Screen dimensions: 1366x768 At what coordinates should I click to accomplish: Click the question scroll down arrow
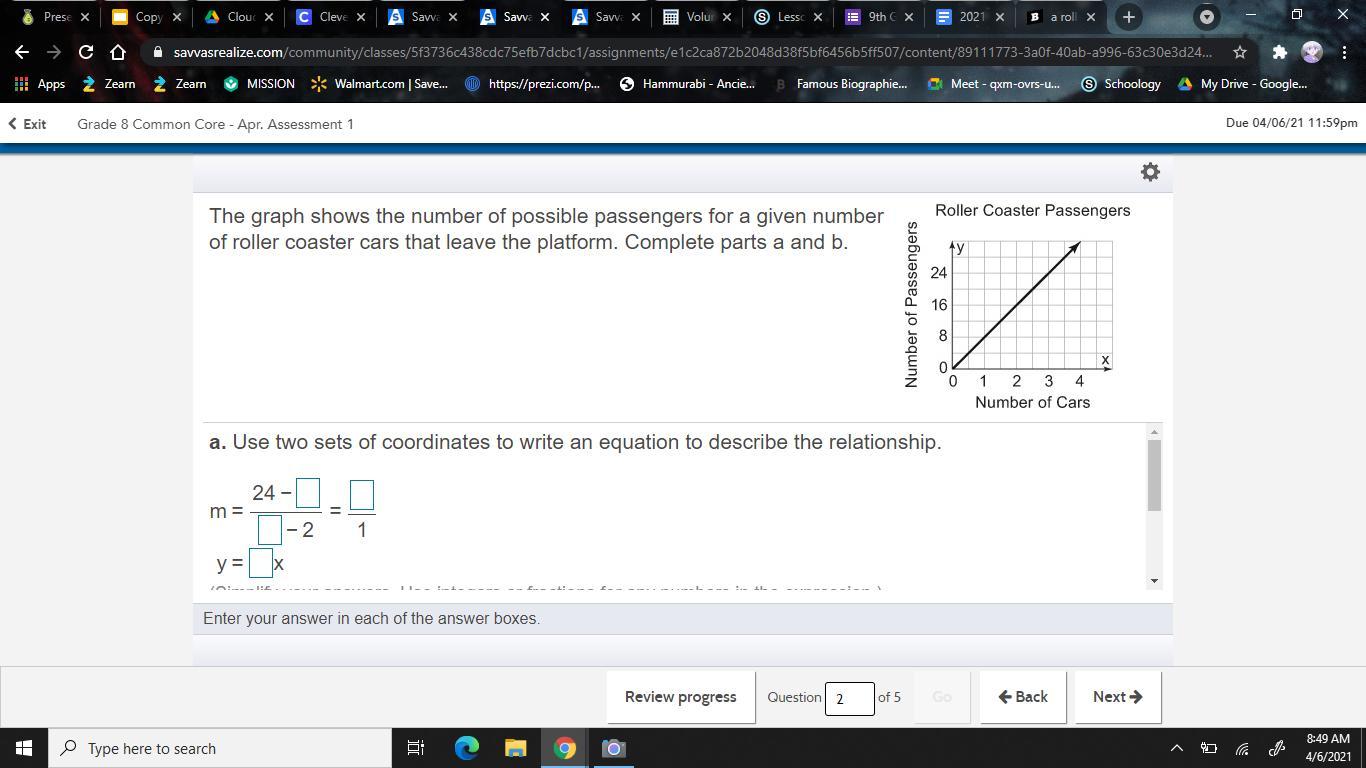1154,581
